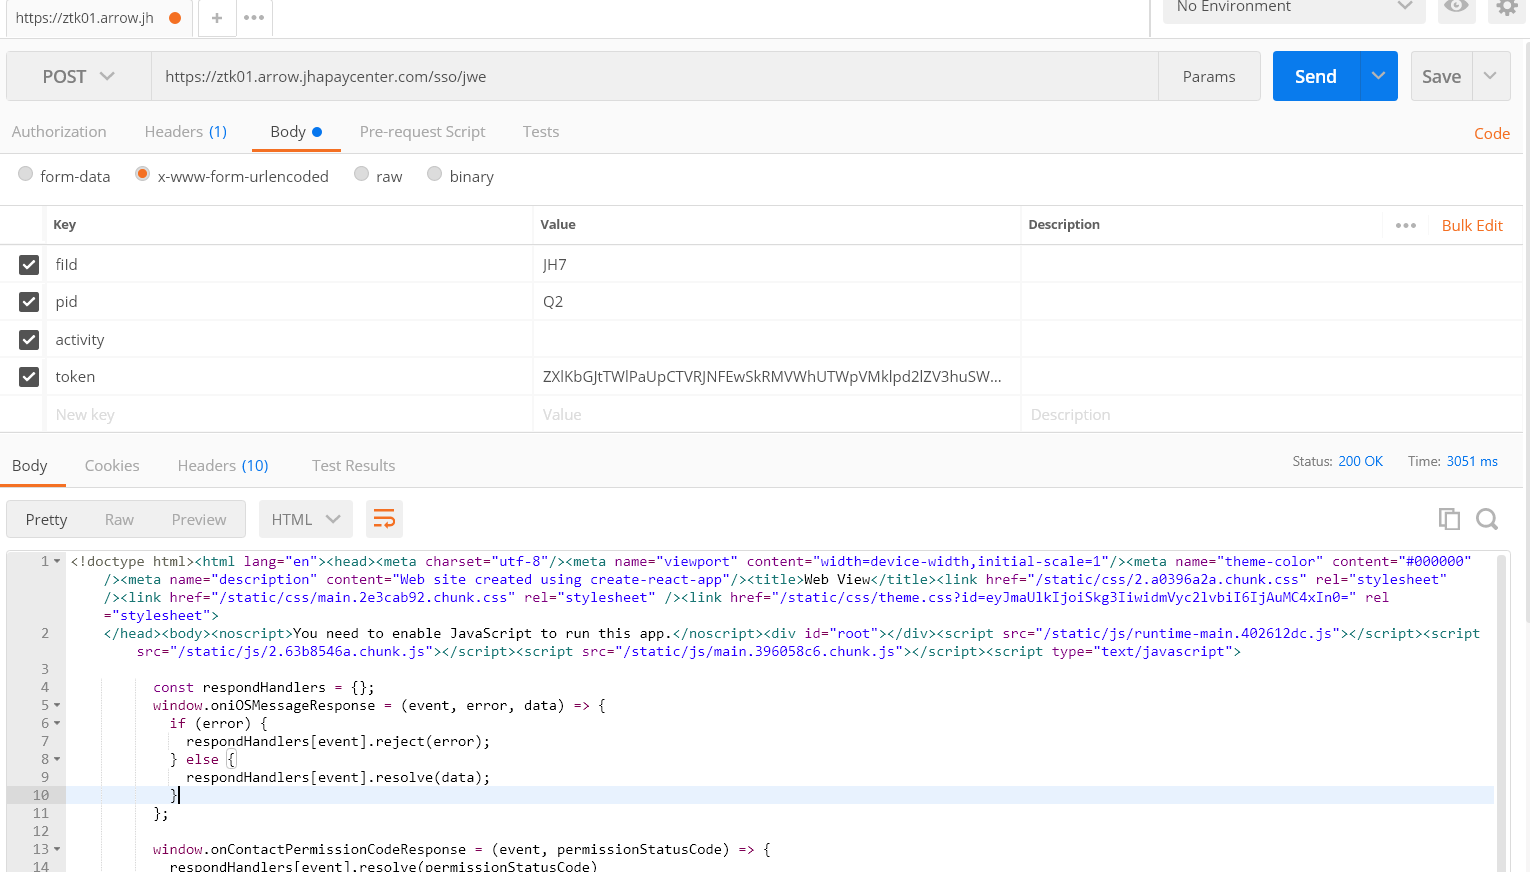Open the tab options ellipsis menu
Screen dimensions: 1530x872
tap(254, 18)
